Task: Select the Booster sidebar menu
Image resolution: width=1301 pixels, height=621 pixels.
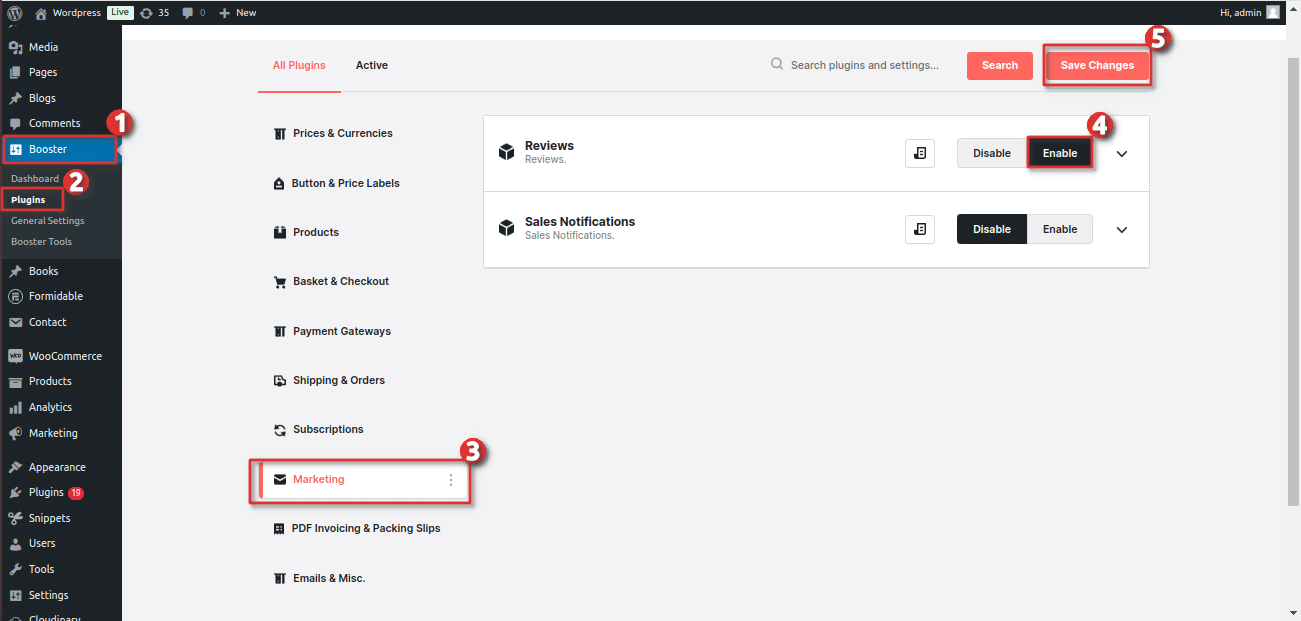Action: coord(60,149)
